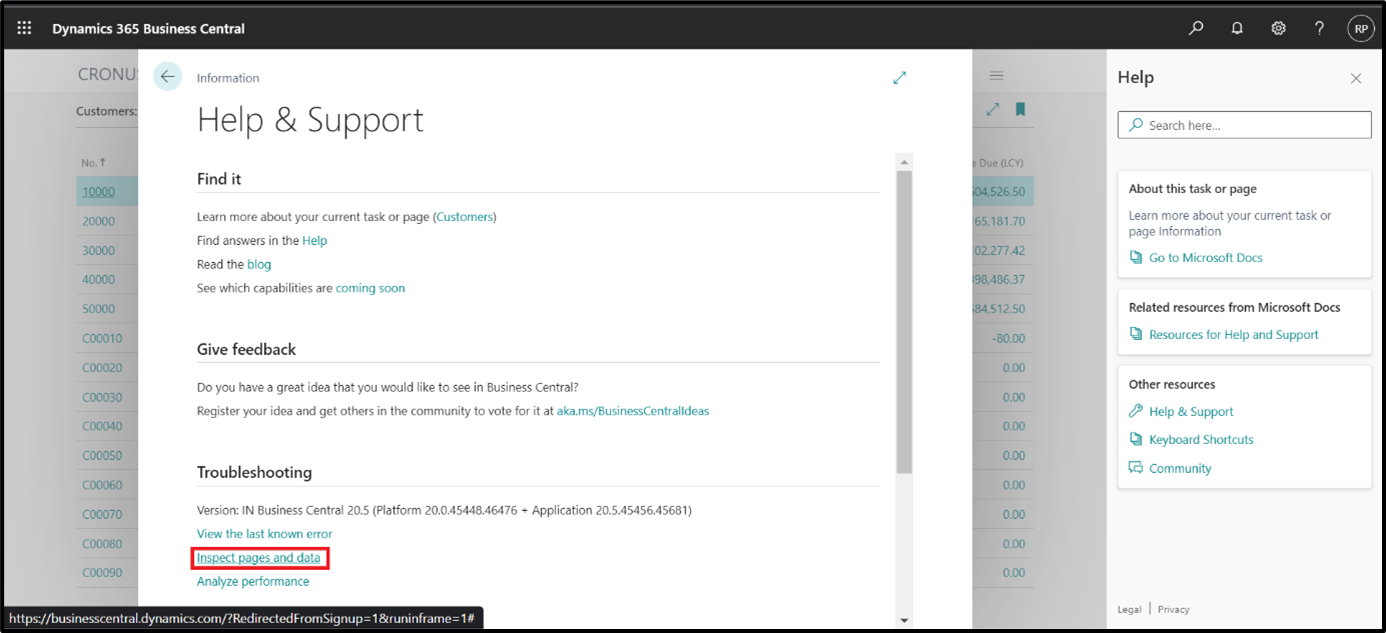The height and width of the screenshot is (633, 1386).
Task: Select customer row C00080
Action: (x=102, y=544)
